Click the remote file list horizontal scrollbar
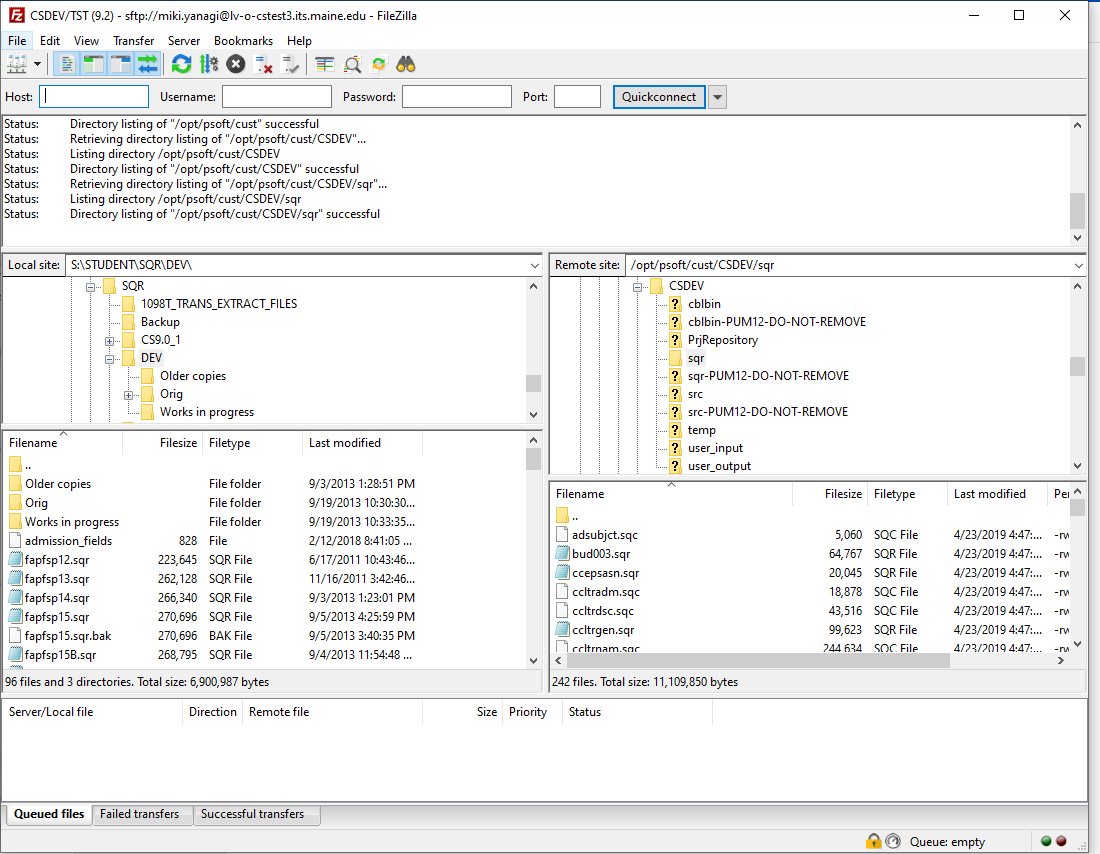This screenshot has height=854, width=1100. [x=756, y=660]
